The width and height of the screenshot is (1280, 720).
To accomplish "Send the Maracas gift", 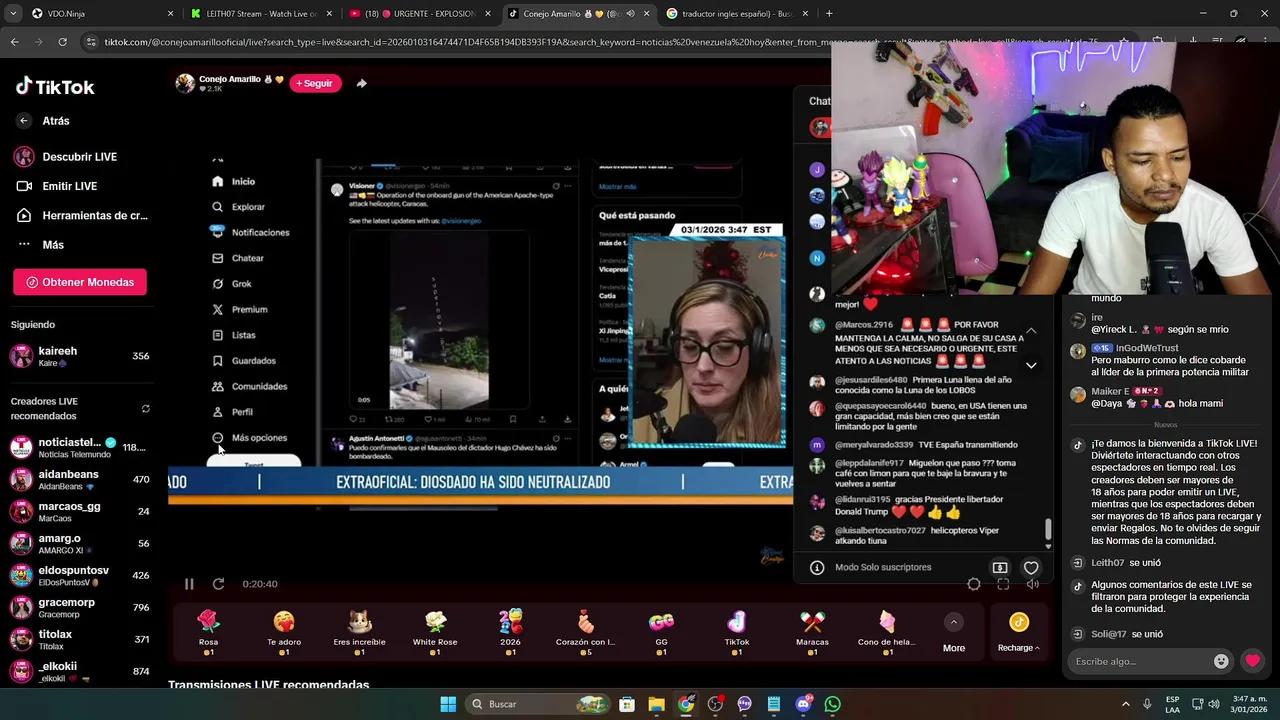I will tap(812, 632).
